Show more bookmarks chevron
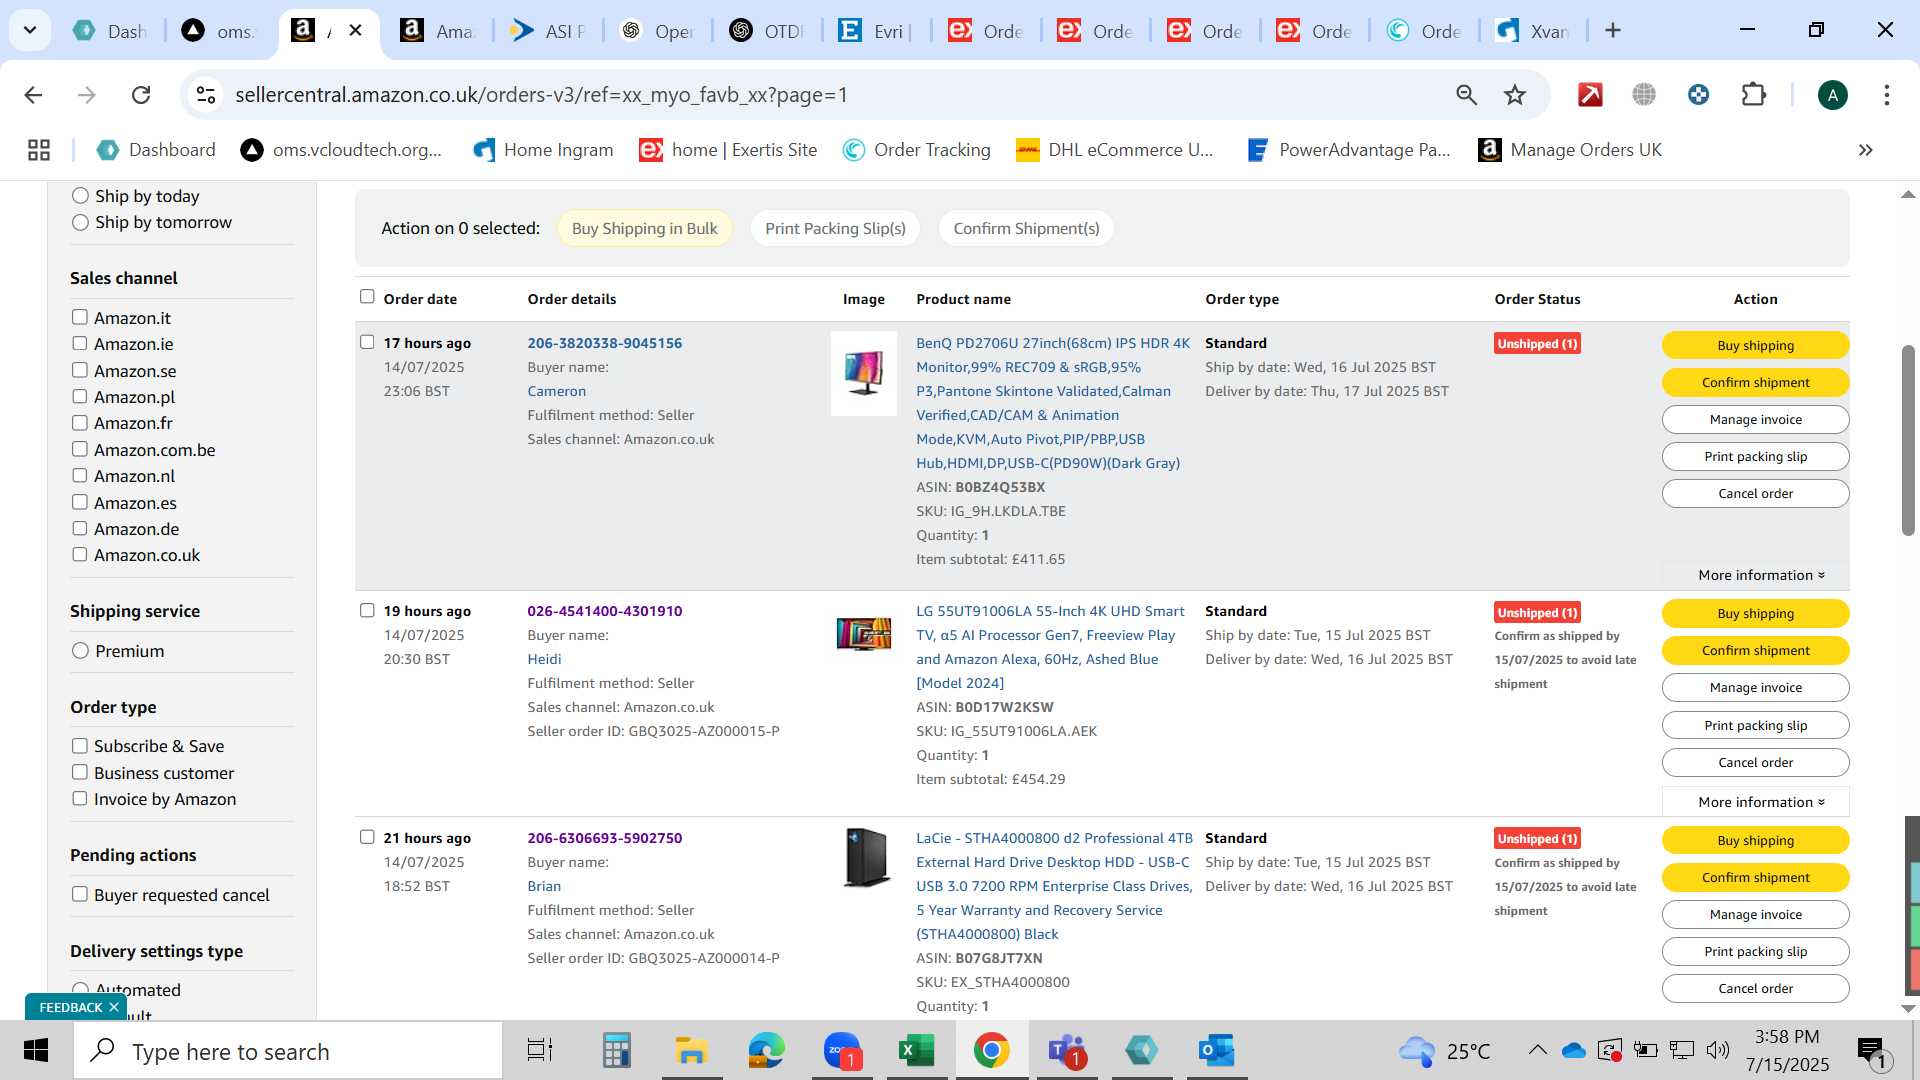The height and width of the screenshot is (1080, 1920). pos(1865,150)
